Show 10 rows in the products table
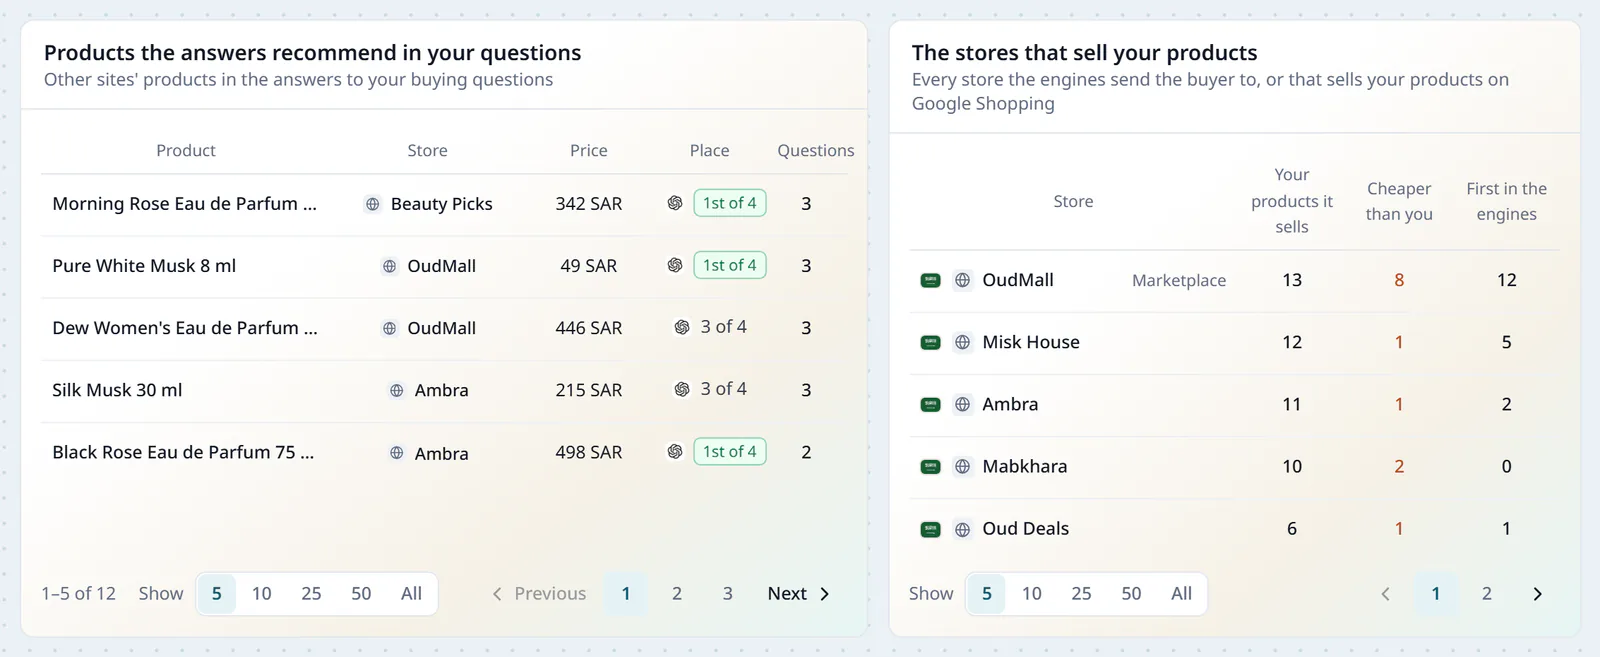Image resolution: width=1600 pixels, height=657 pixels. coord(261,594)
